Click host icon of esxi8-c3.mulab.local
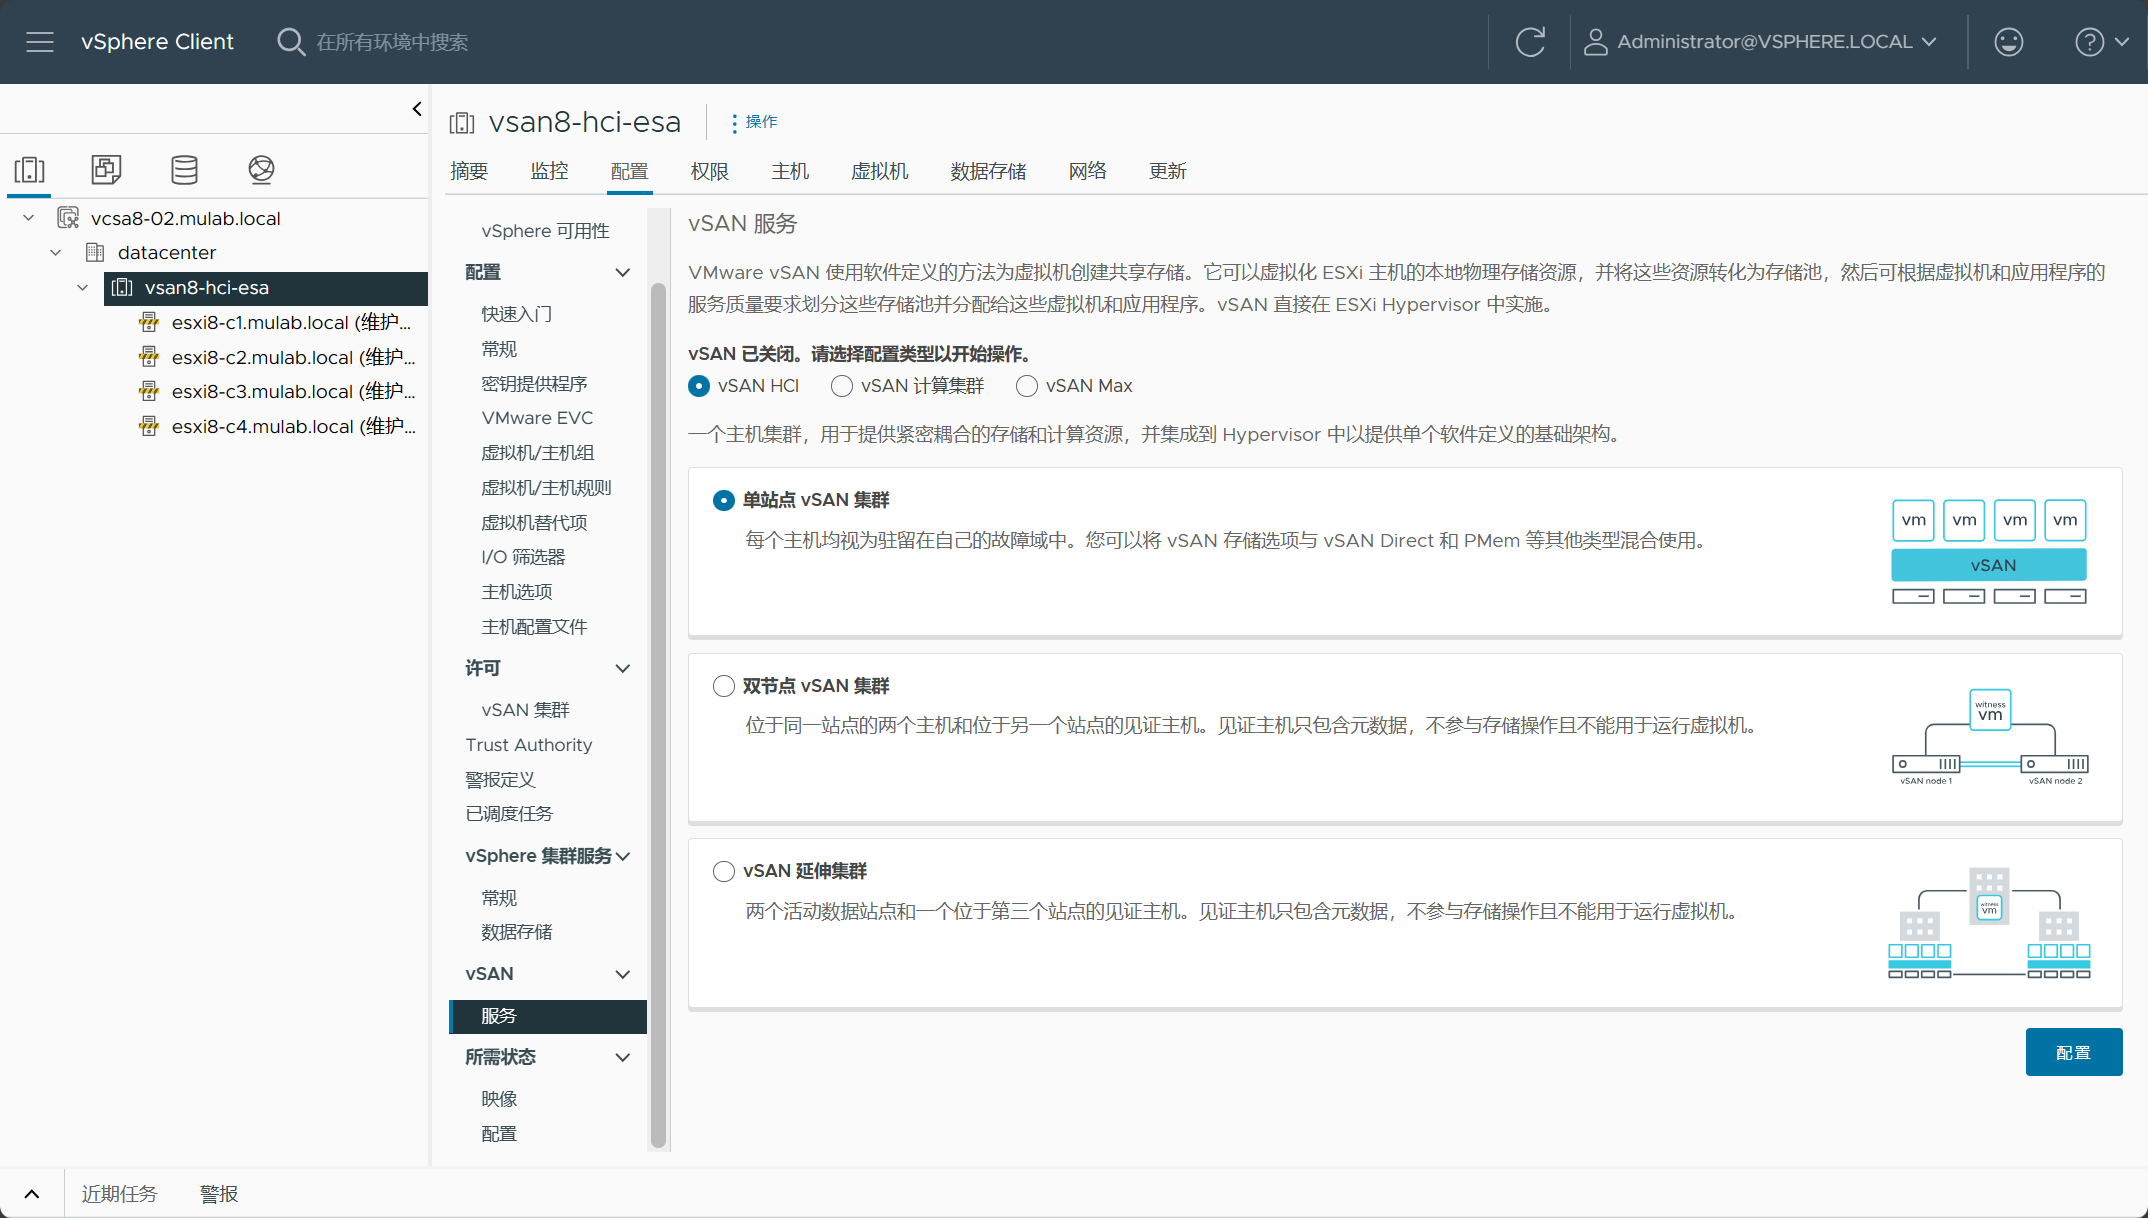2148x1218 pixels. (x=149, y=391)
